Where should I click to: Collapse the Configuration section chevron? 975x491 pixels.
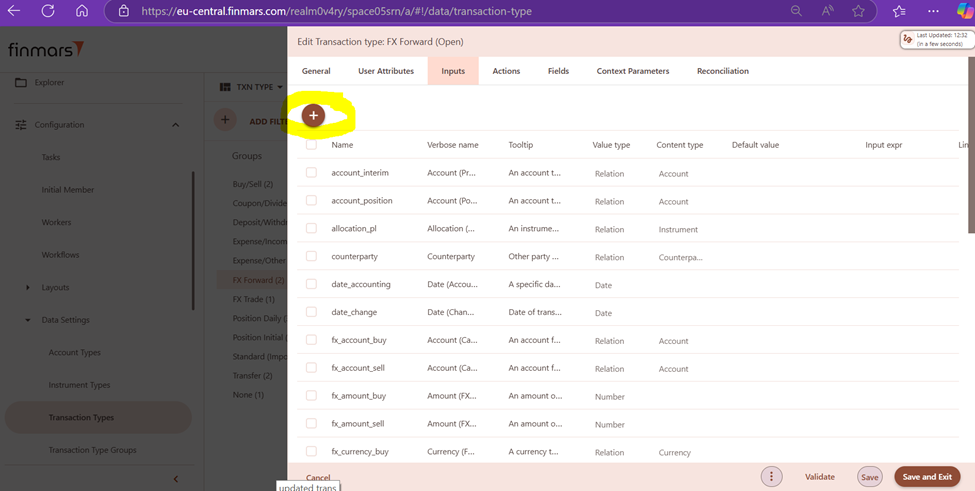175,125
